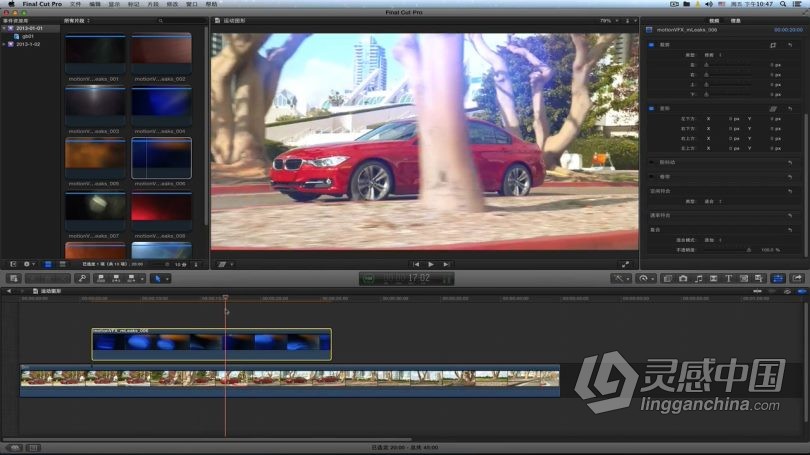Jump to the previous edit point in viewer
Viewport: 810px width, 455px height.
[x=416, y=264]
